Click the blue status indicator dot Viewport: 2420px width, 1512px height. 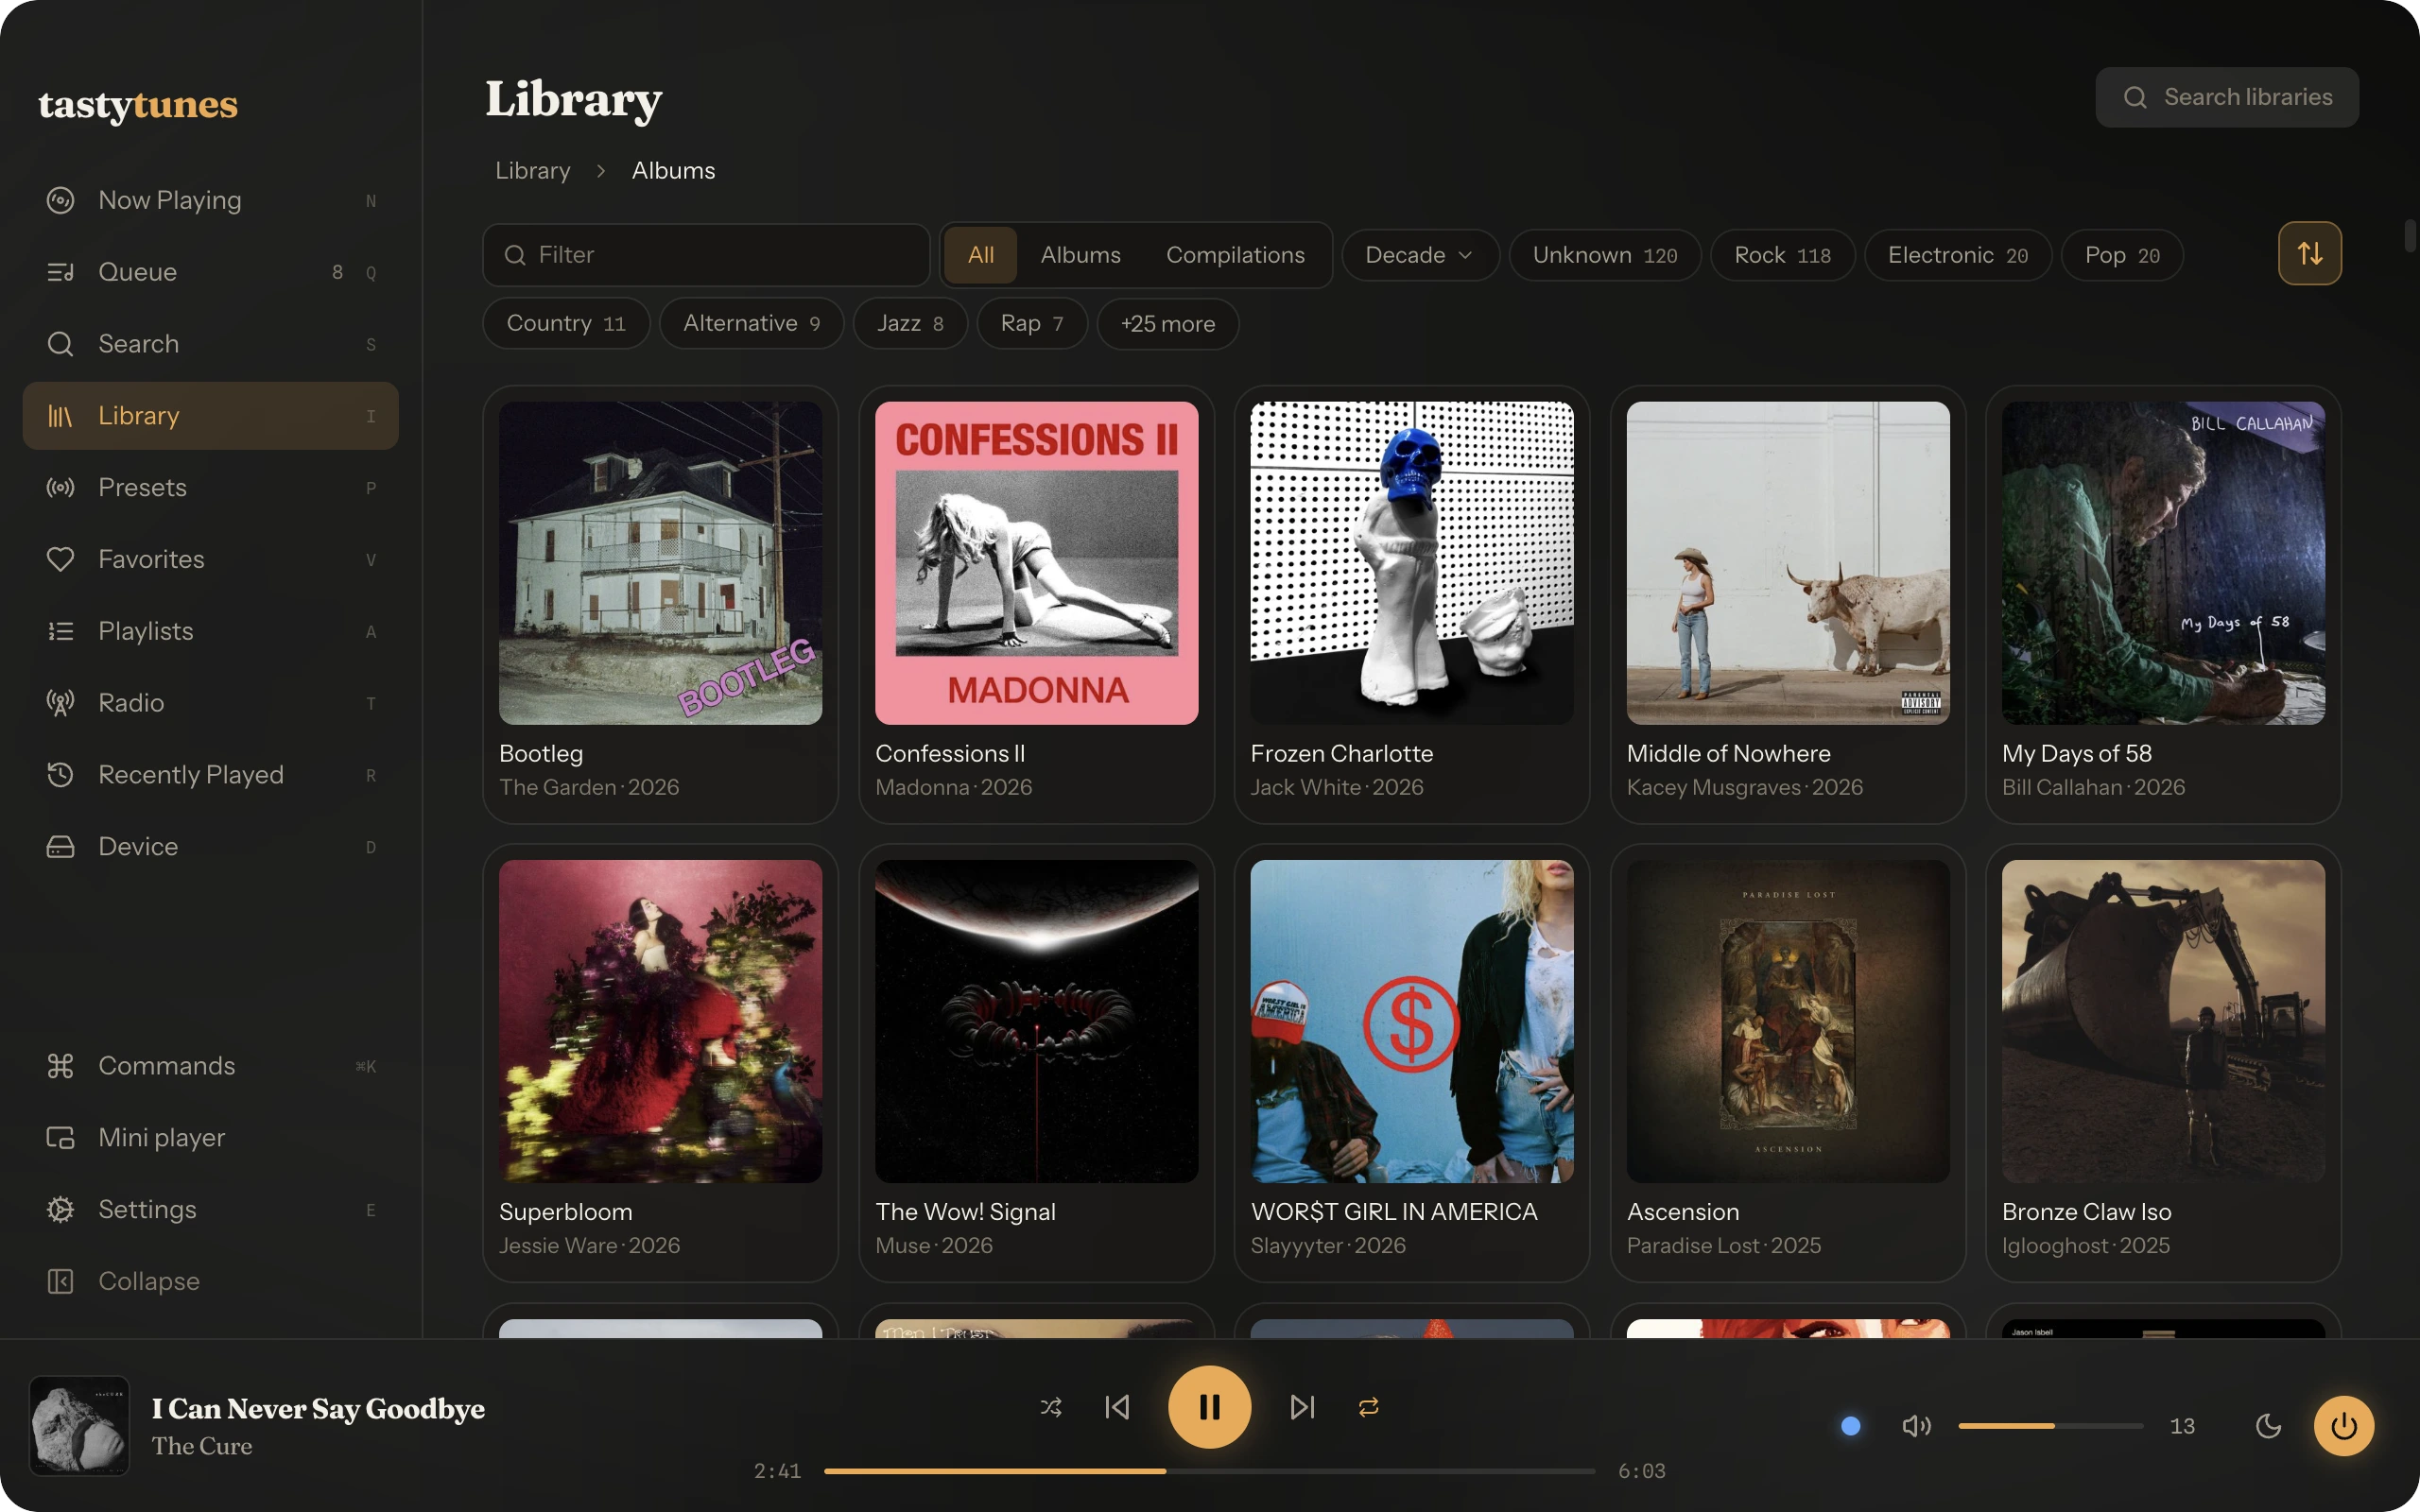point(1851,1426)
